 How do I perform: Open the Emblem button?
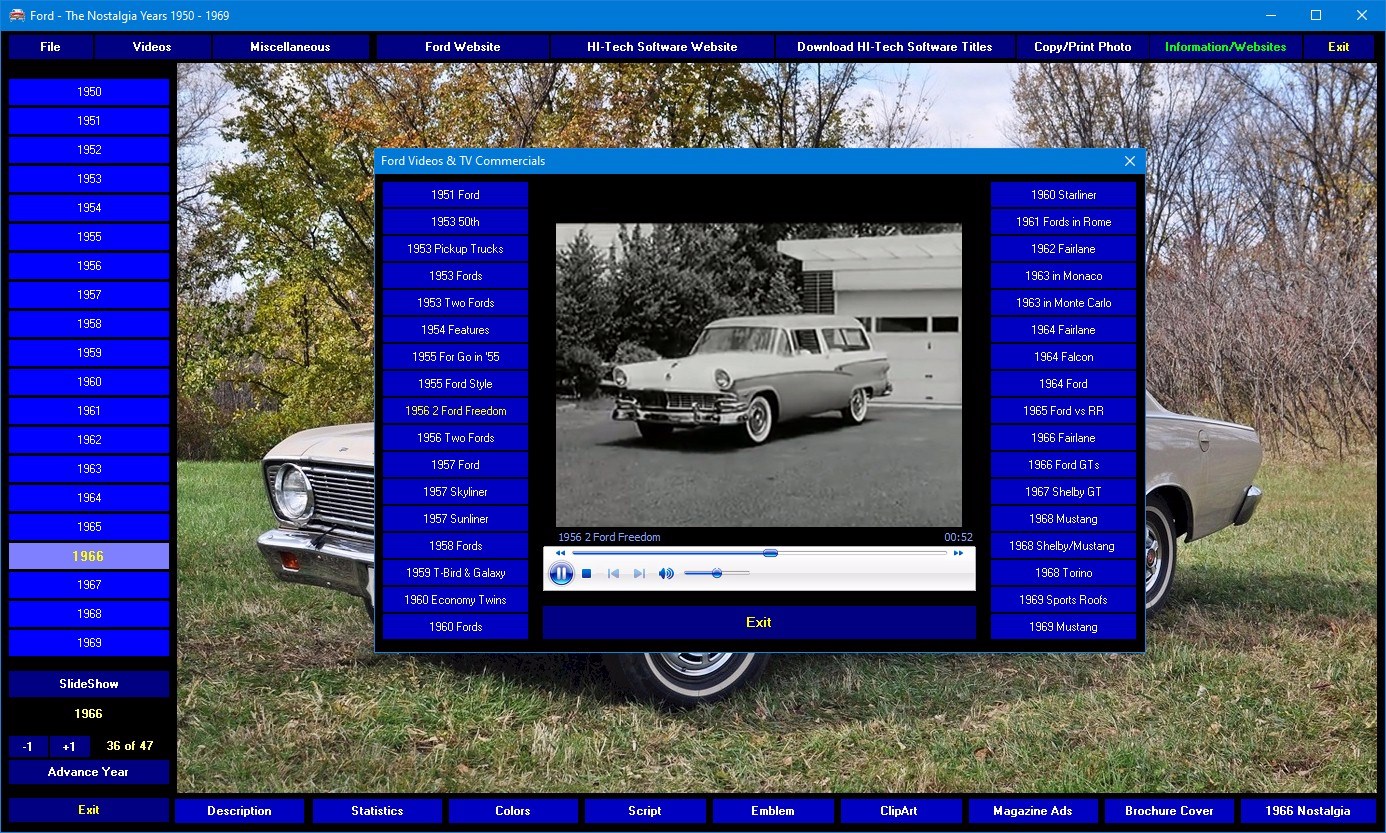pos(773,811)
